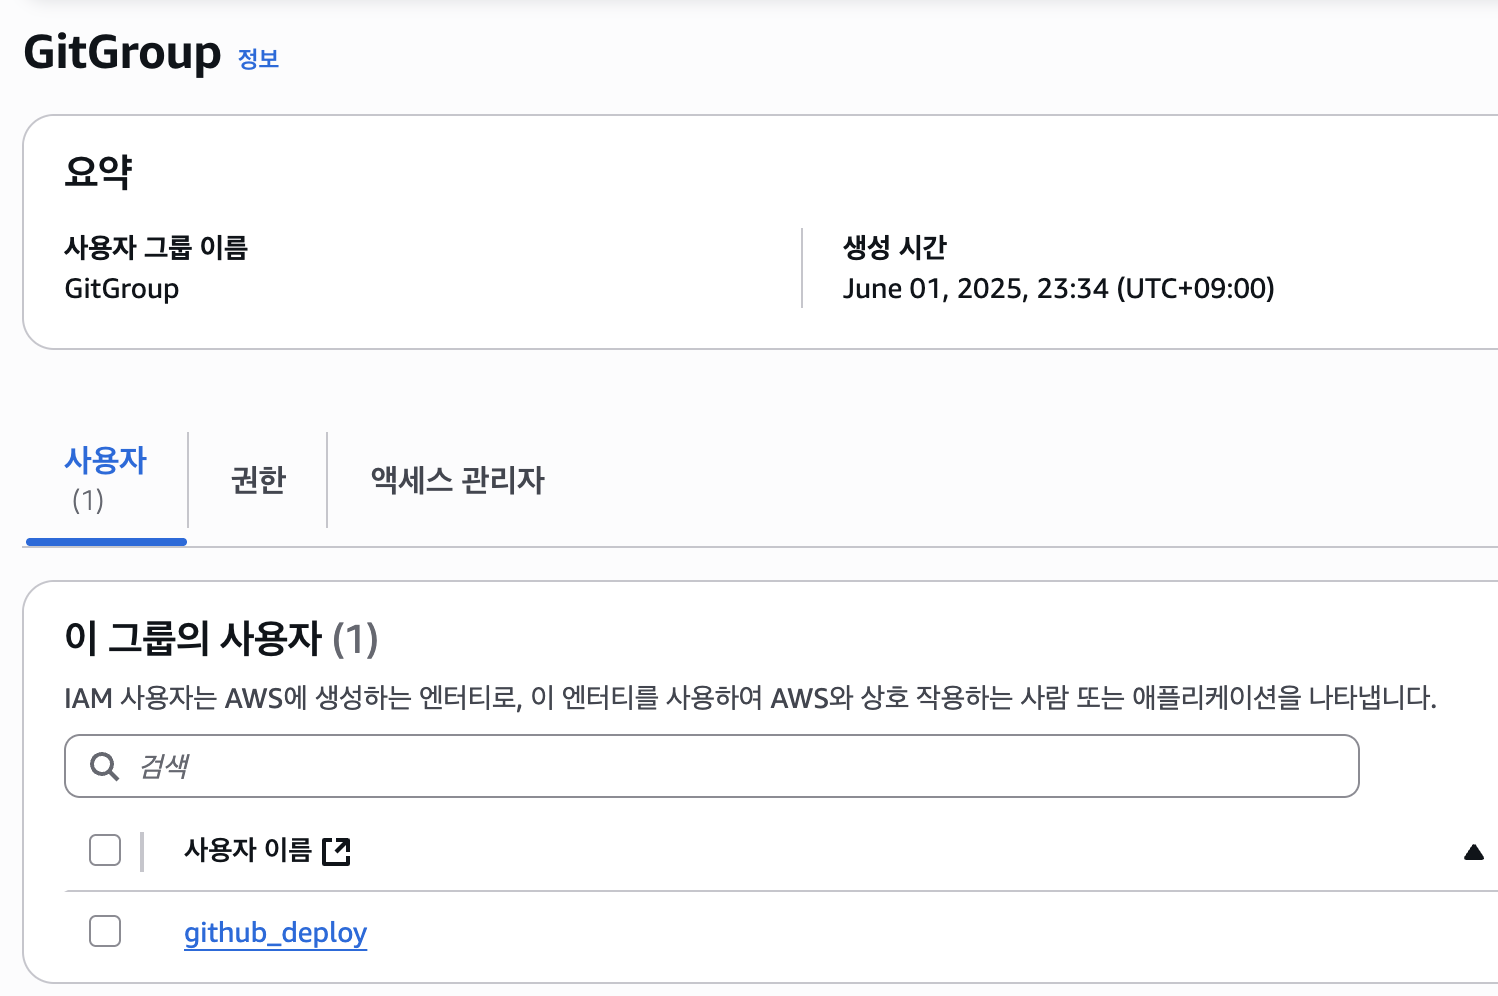Switch to the 사용자 tab

coord(105,480)
